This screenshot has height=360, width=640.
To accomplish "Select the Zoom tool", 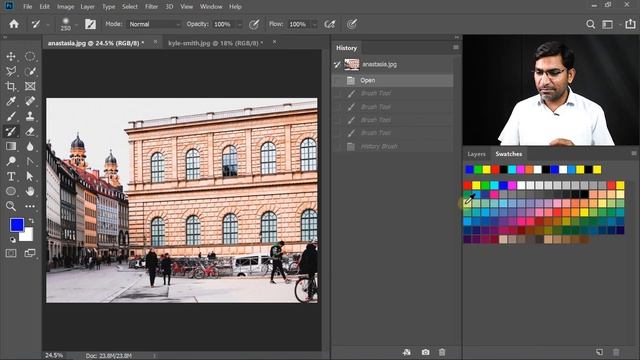I will (x=11, y=206).
